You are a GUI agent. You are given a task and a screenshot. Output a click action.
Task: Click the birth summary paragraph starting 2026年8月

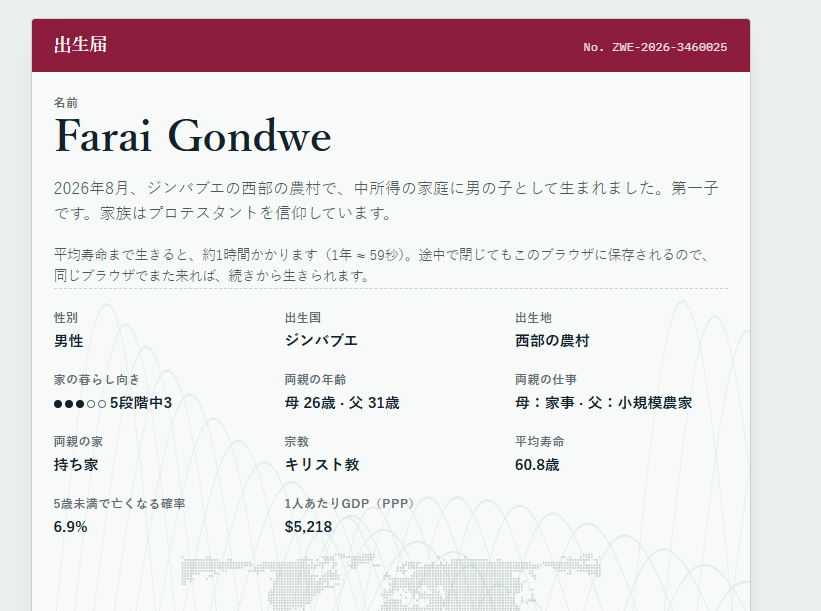coord(386,200)
